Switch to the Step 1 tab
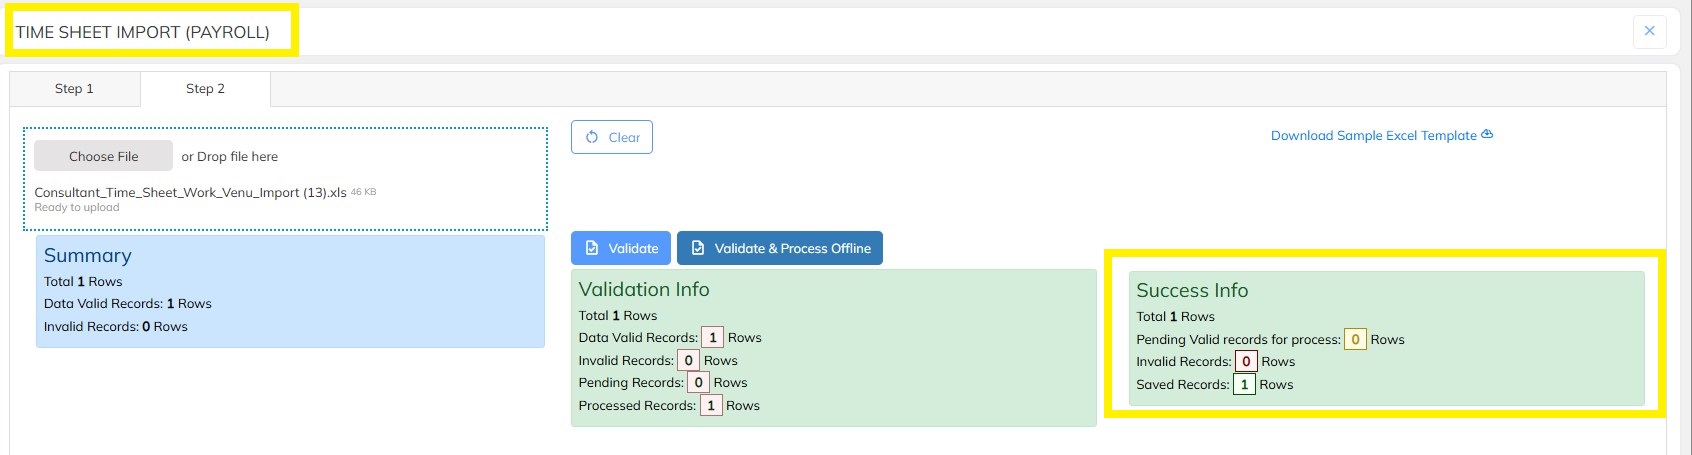The image size is (1692, 455). pos(74,89)
